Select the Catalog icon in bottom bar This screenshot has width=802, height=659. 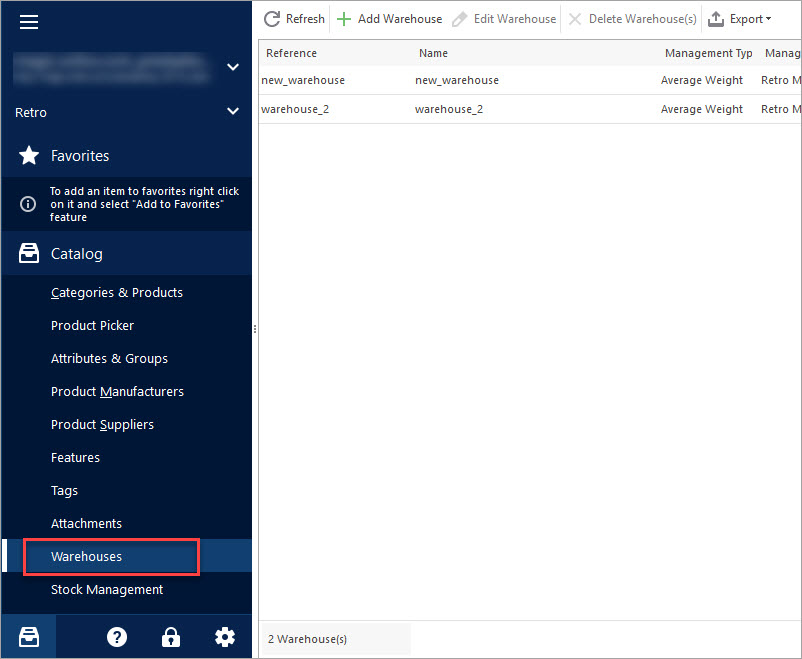coord(29,637)
